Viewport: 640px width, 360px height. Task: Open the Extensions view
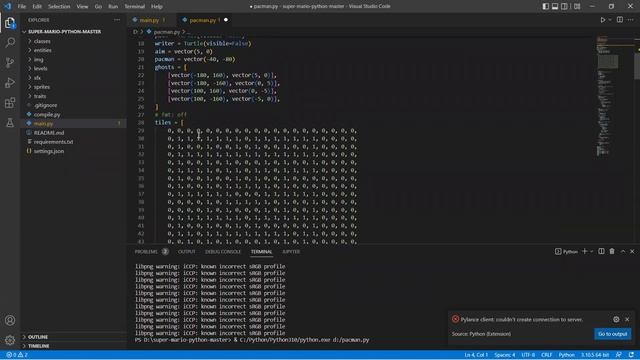click(10, 102)
